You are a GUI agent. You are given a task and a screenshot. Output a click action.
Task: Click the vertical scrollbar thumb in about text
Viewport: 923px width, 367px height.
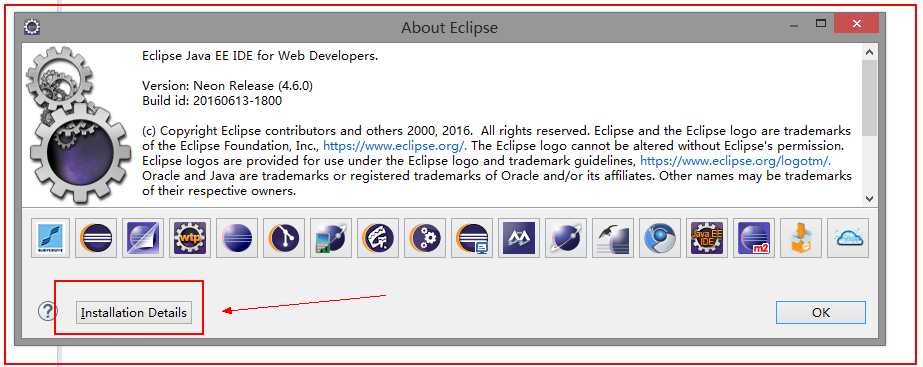click(869, 97)
